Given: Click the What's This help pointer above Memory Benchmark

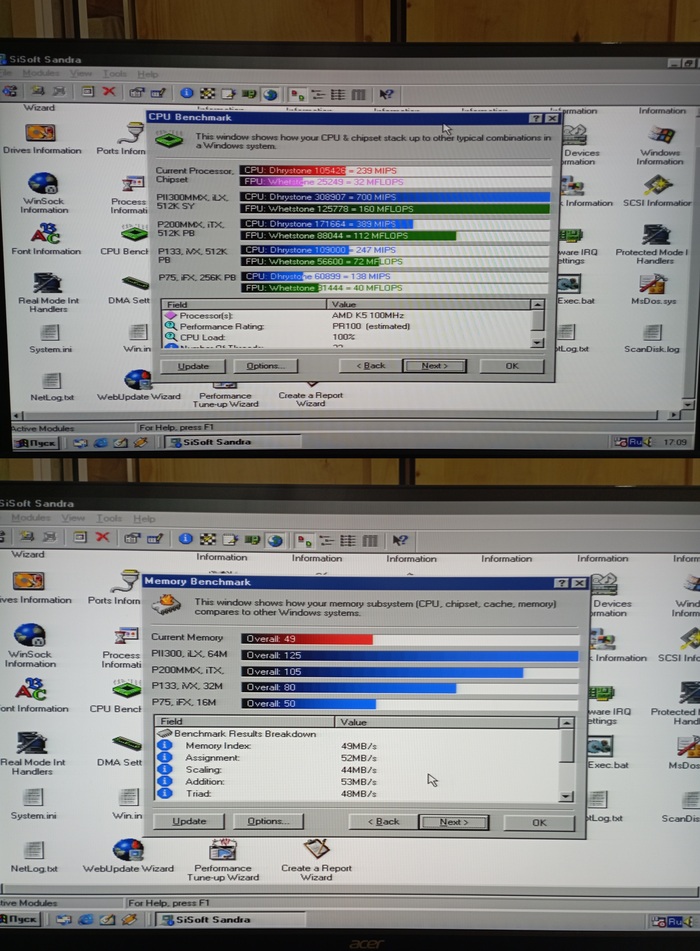Looking at the screenshot, I should click(400, 540).
